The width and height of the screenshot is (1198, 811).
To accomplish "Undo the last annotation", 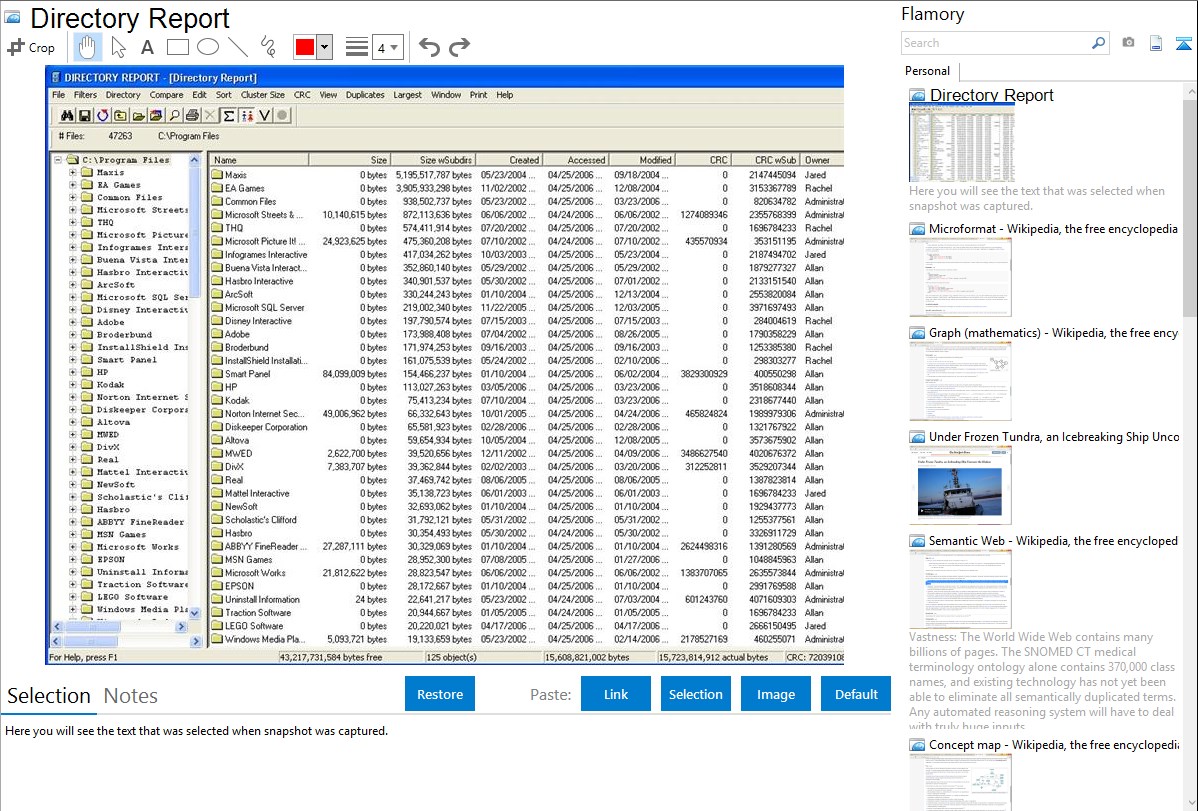I will click(429, 47).
